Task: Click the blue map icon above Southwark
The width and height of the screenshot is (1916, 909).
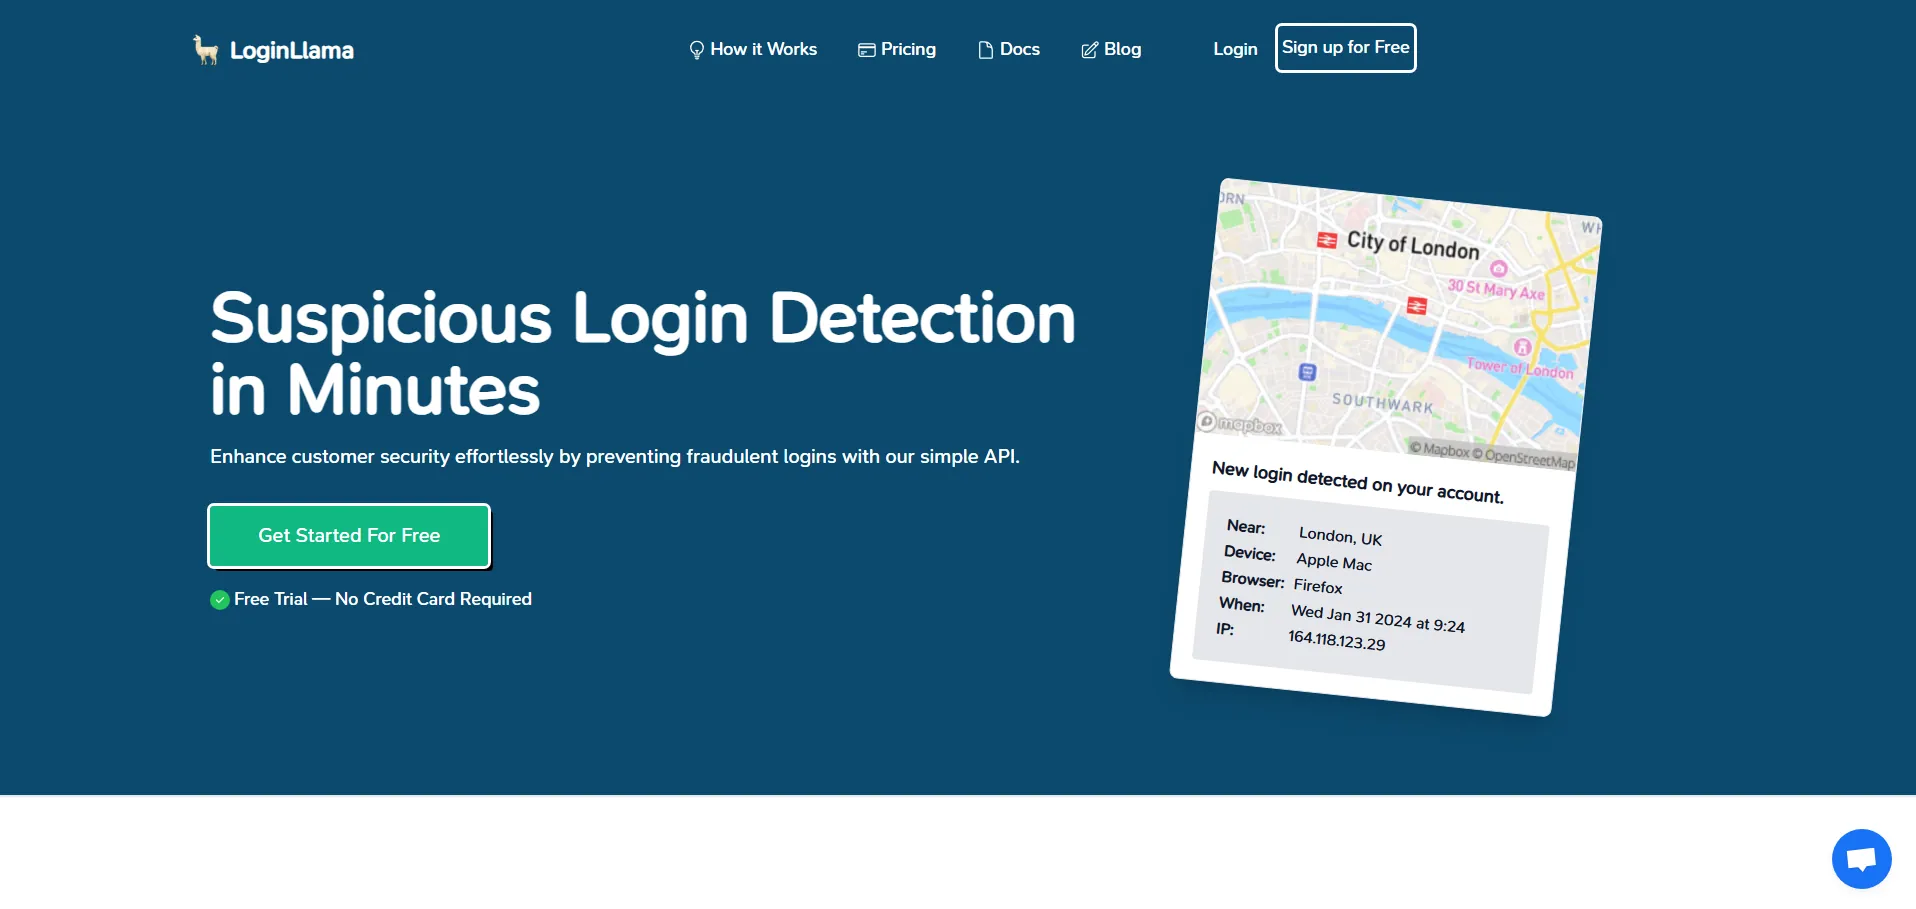Action: (1307, 372)
